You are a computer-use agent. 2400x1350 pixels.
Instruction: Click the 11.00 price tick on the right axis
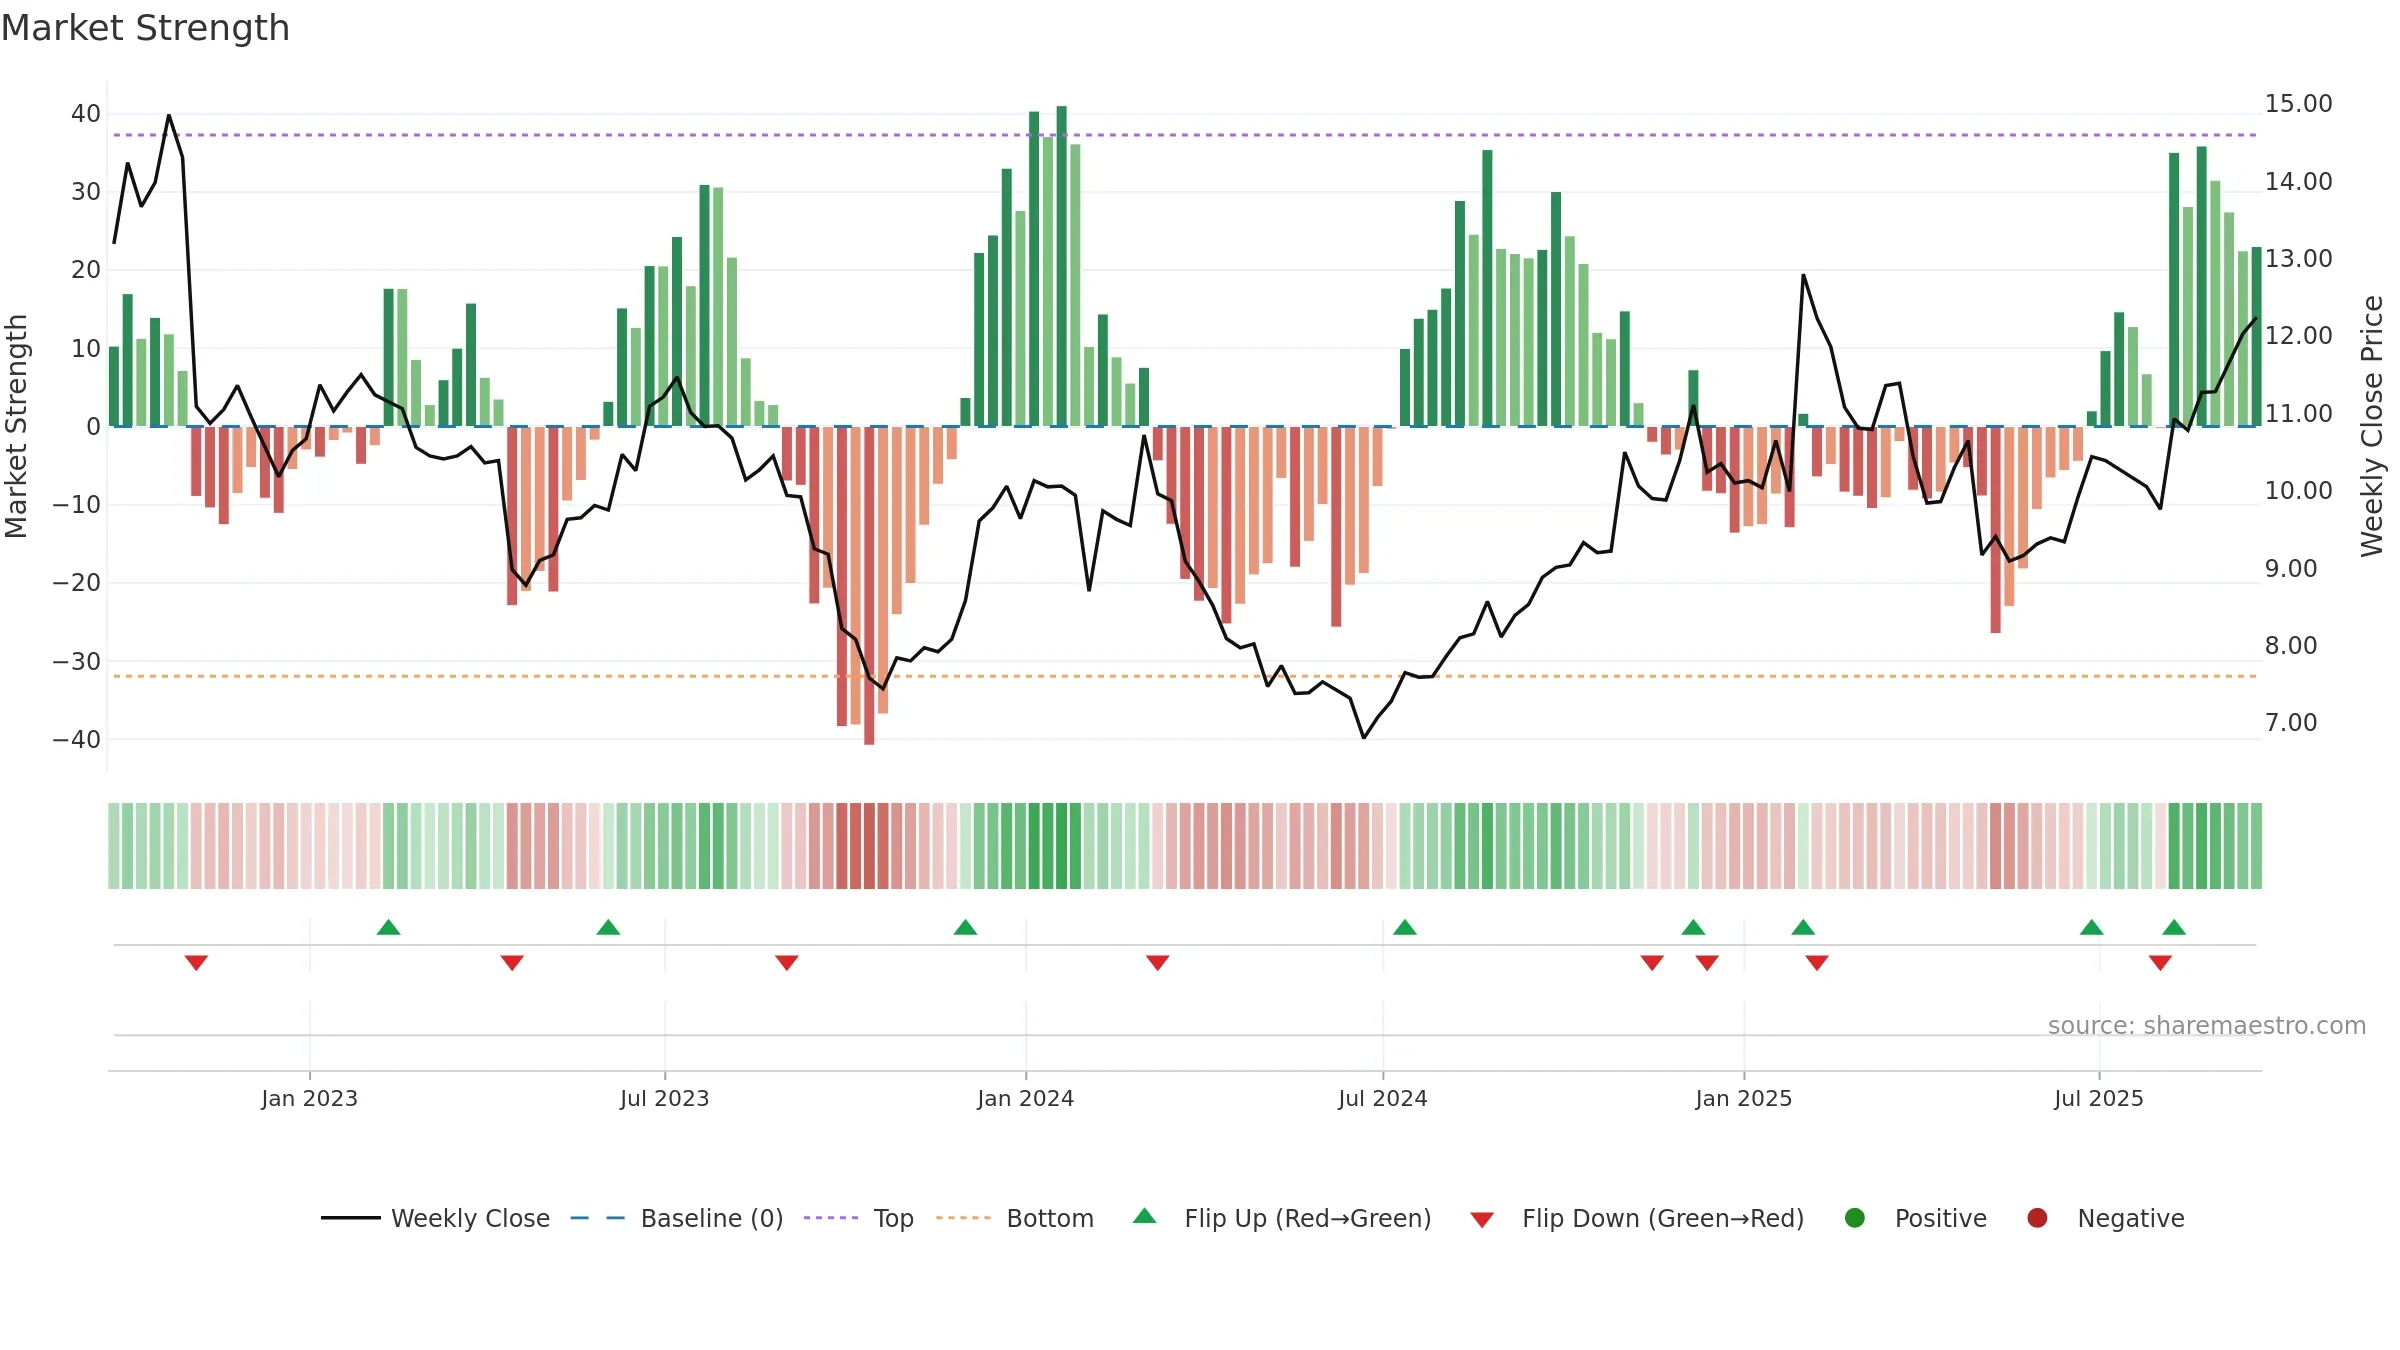(2298, 414)
